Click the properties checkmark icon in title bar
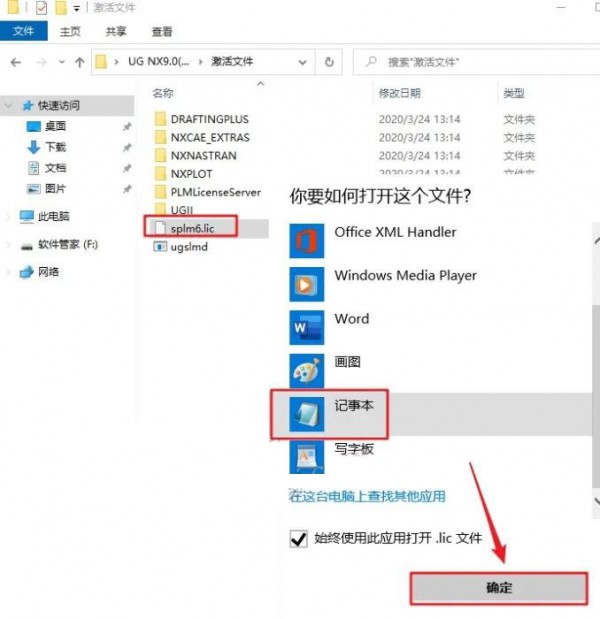The height and width of the screenshot is (619, 600). pos(41,8)
